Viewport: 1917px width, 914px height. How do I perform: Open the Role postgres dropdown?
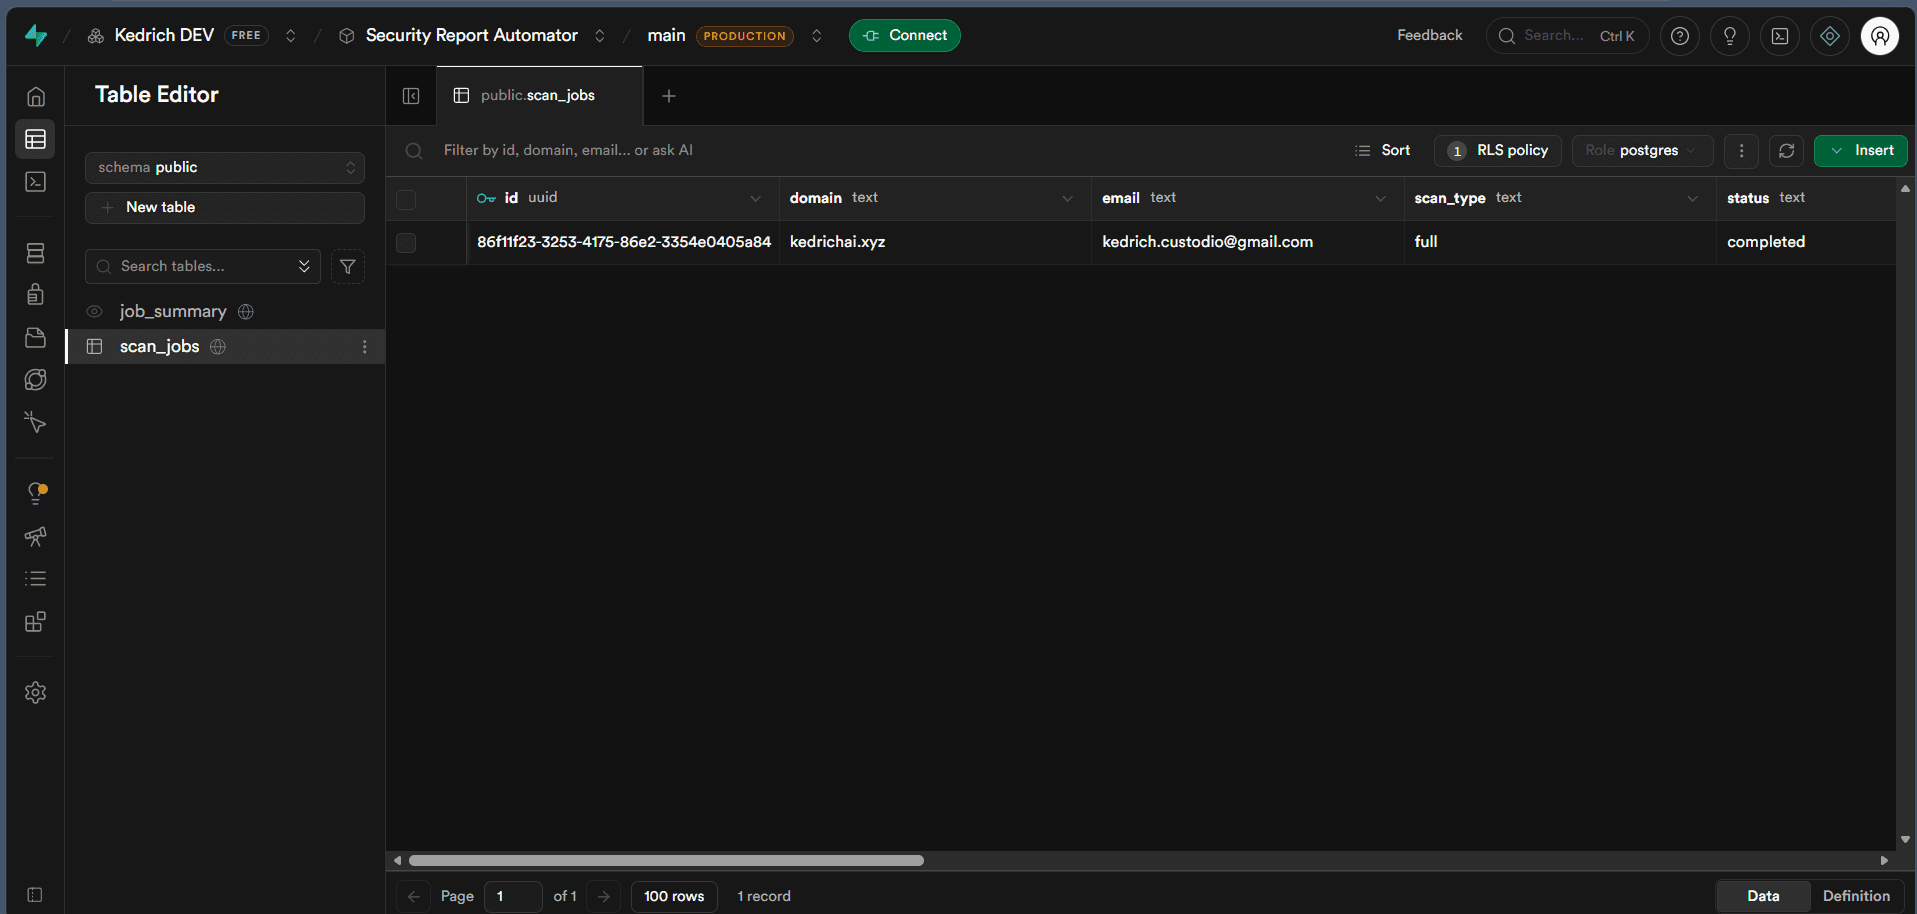click(x=1643, y=151)
